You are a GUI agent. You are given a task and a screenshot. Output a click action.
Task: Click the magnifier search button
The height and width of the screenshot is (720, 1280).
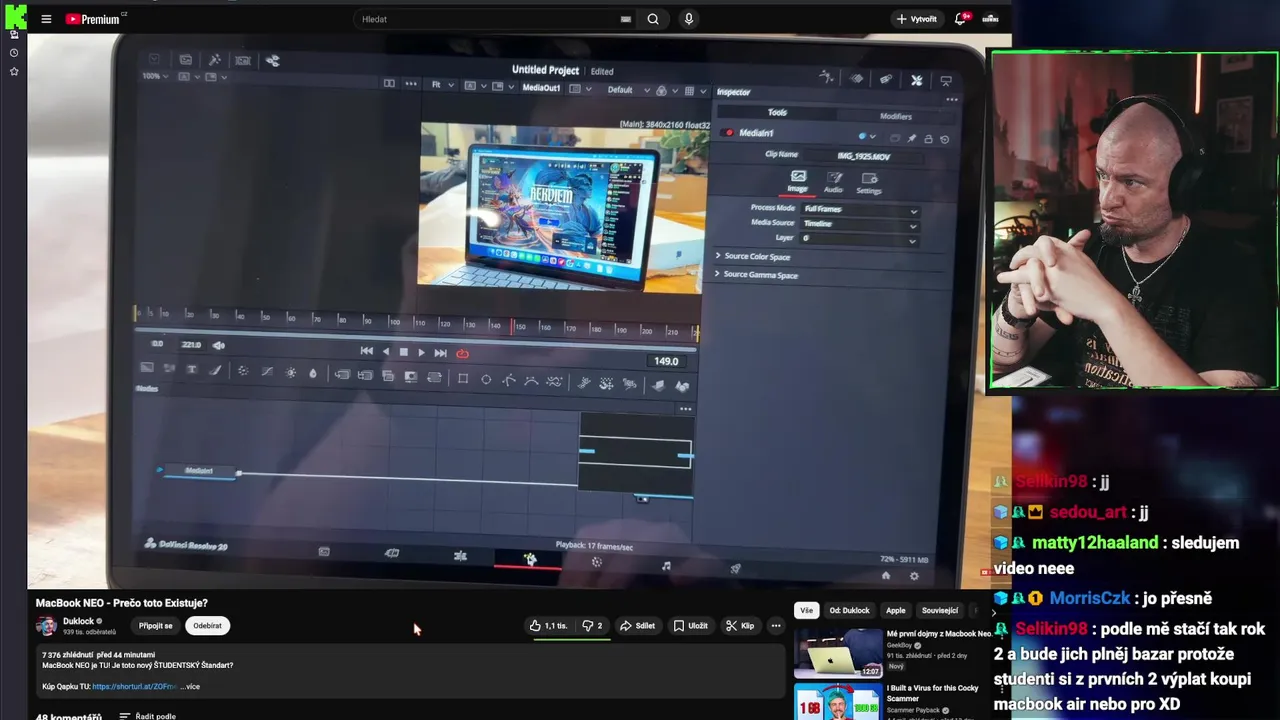click(653, 19)
